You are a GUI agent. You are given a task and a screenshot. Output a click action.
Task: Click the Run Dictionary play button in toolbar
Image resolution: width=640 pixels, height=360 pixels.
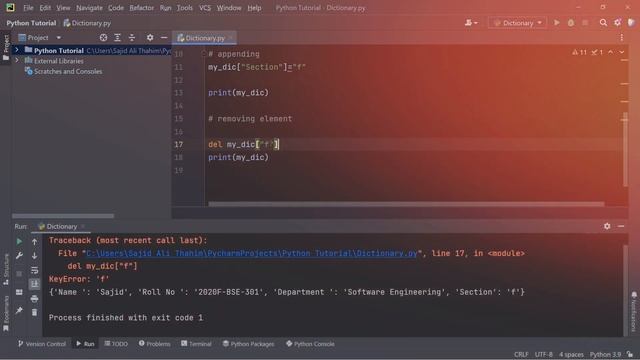[556, 23]
